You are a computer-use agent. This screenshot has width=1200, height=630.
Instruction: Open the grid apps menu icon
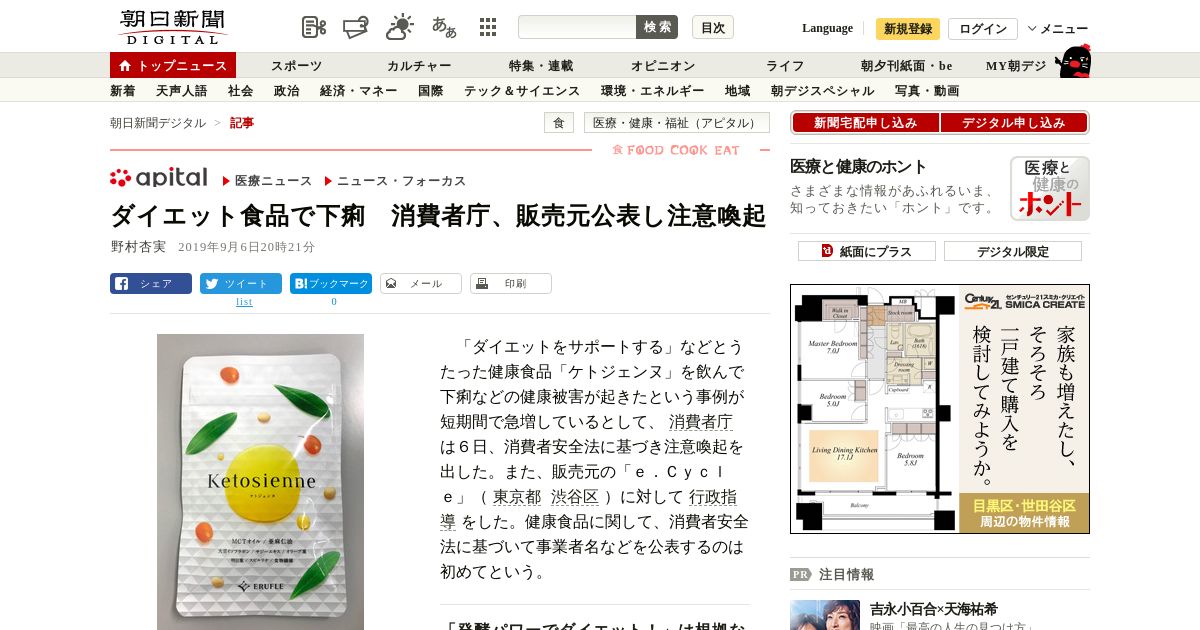pos(488,27)
